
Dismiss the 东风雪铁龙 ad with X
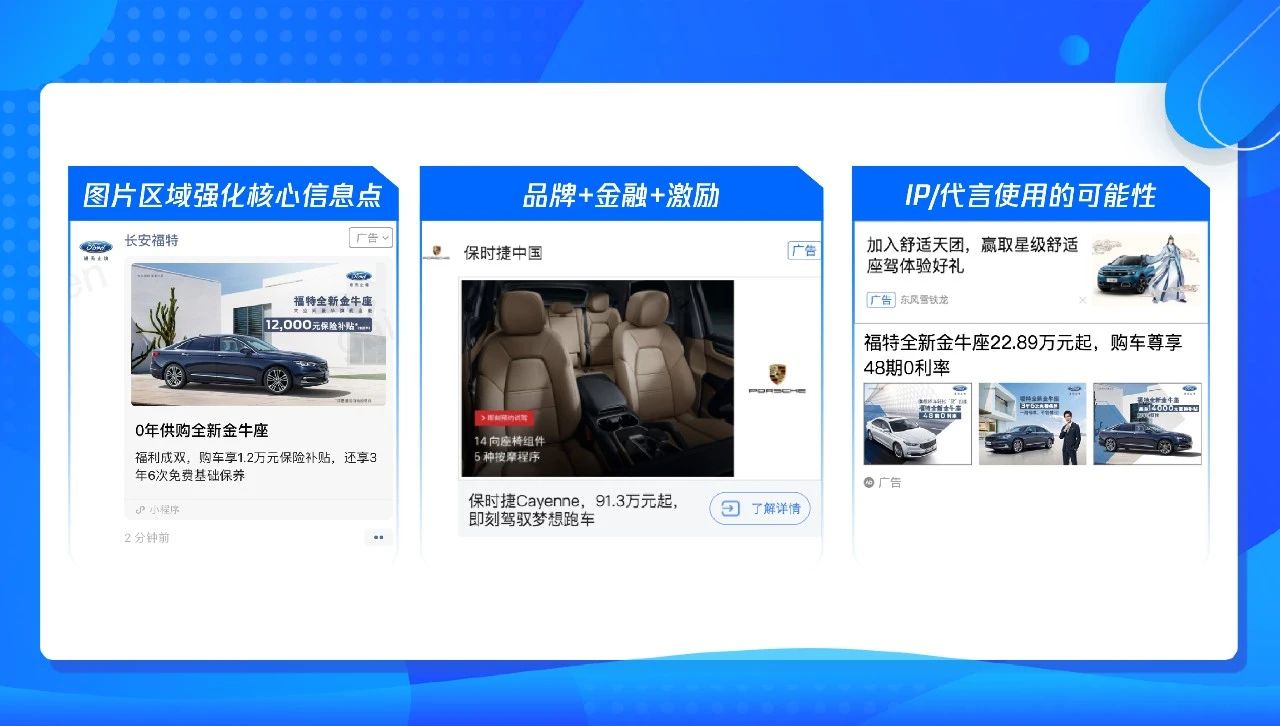click(1082, 300)
